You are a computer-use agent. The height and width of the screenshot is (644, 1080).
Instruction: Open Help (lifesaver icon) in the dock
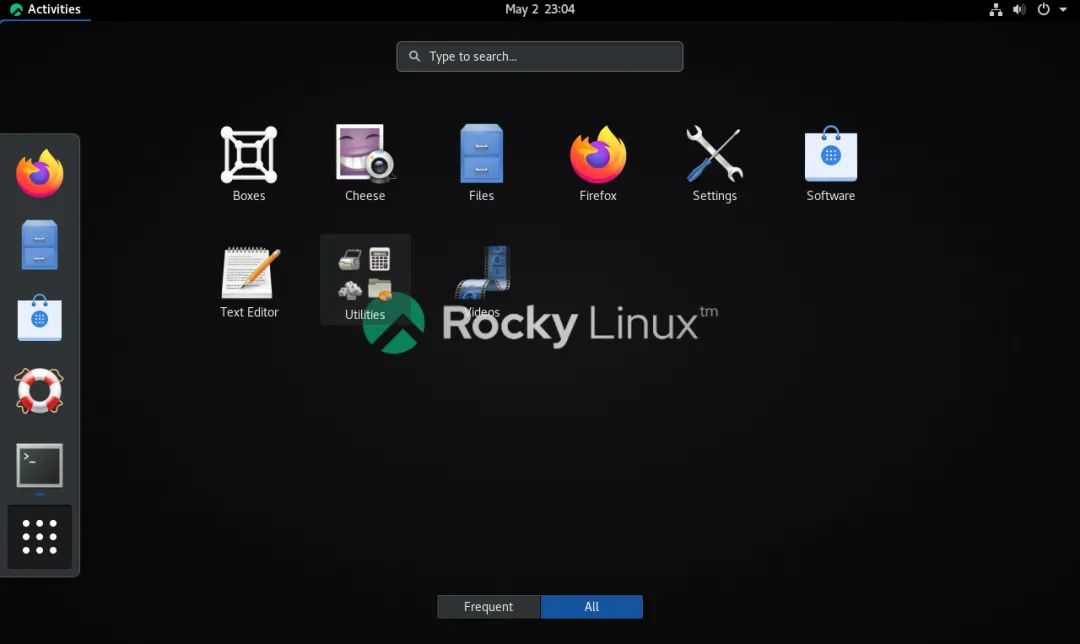click(x=39, y=391)
